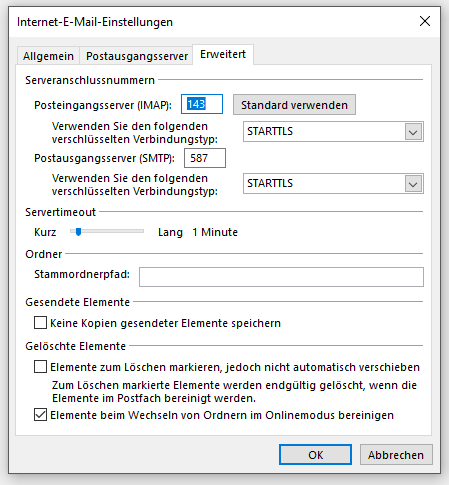449x485 pixels.
Task: Click the Abbrechen button
Action: pyautogui.click(x=396, y=455)
